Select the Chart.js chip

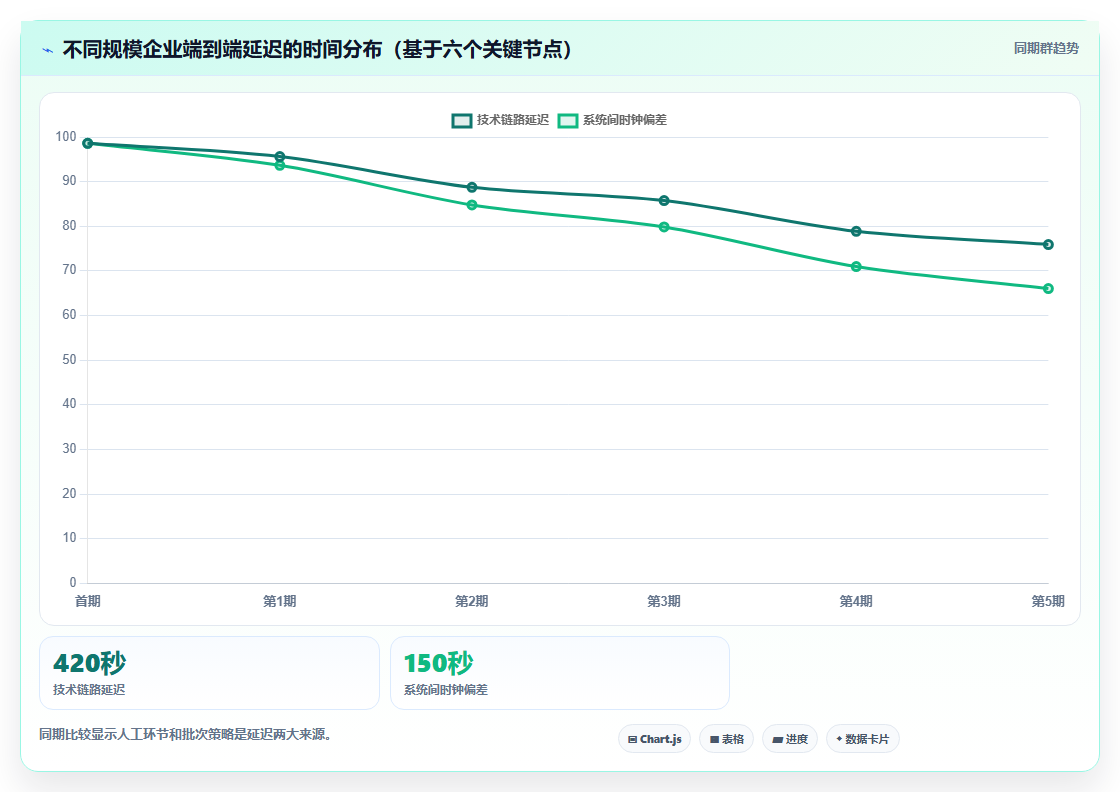pos(654,739)
